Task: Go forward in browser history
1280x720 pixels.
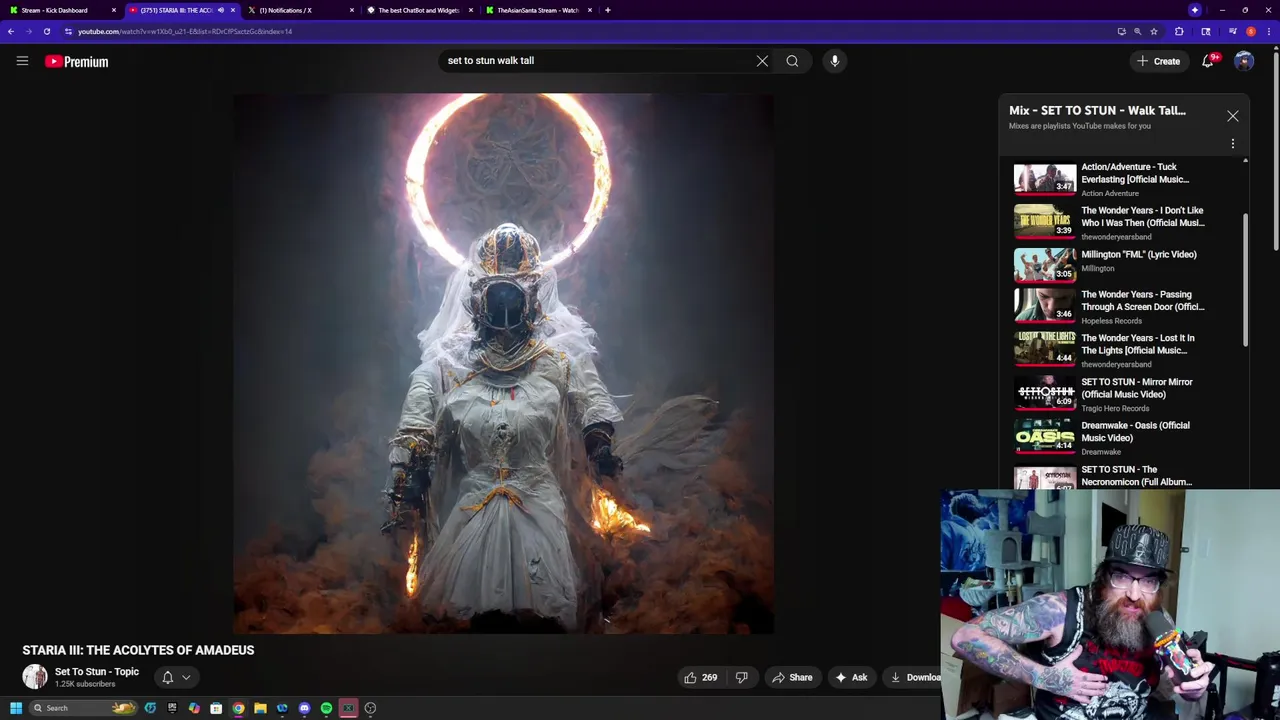Action: click(x=28, y=31)
